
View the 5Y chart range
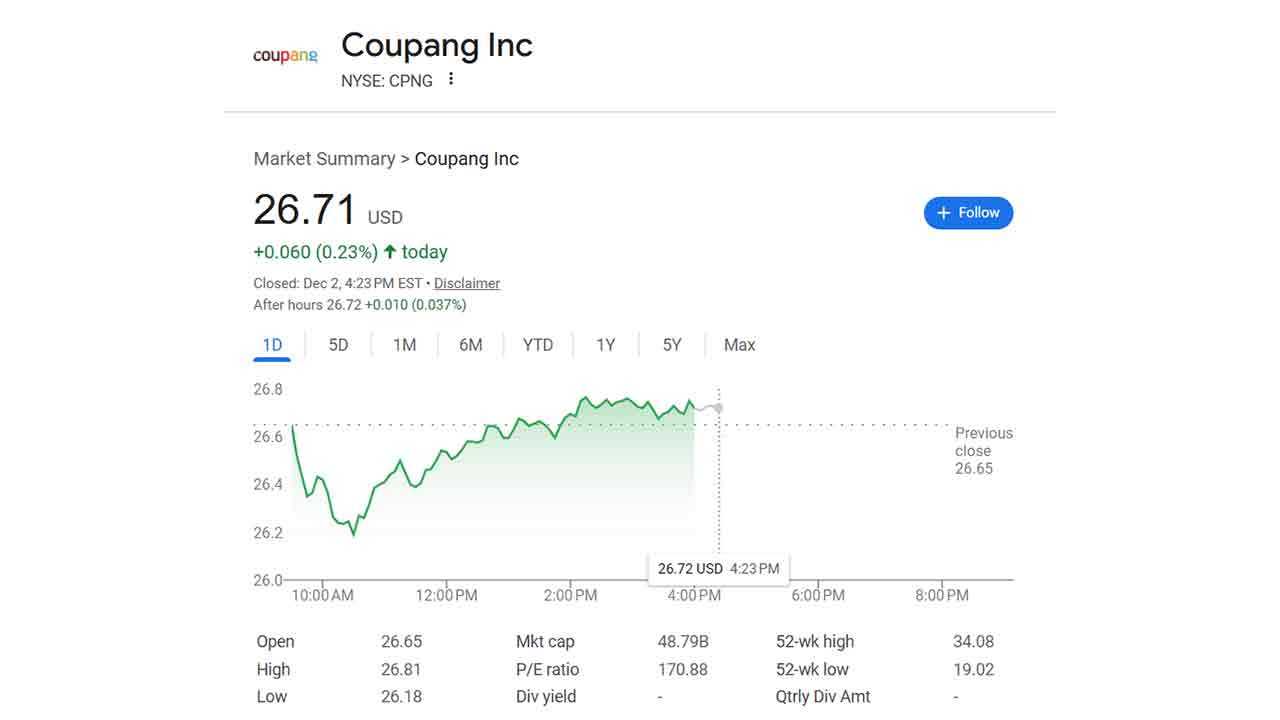click(672, 345)
